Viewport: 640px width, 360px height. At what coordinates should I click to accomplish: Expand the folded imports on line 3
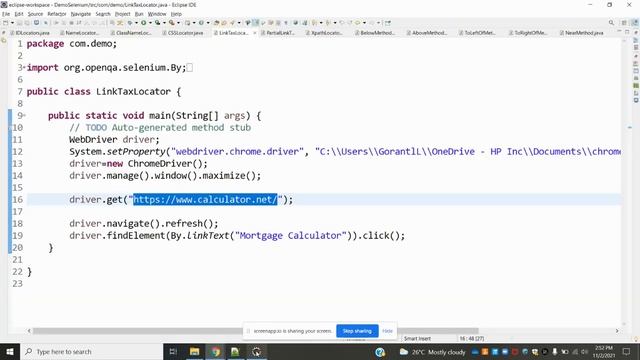(24, 67)
